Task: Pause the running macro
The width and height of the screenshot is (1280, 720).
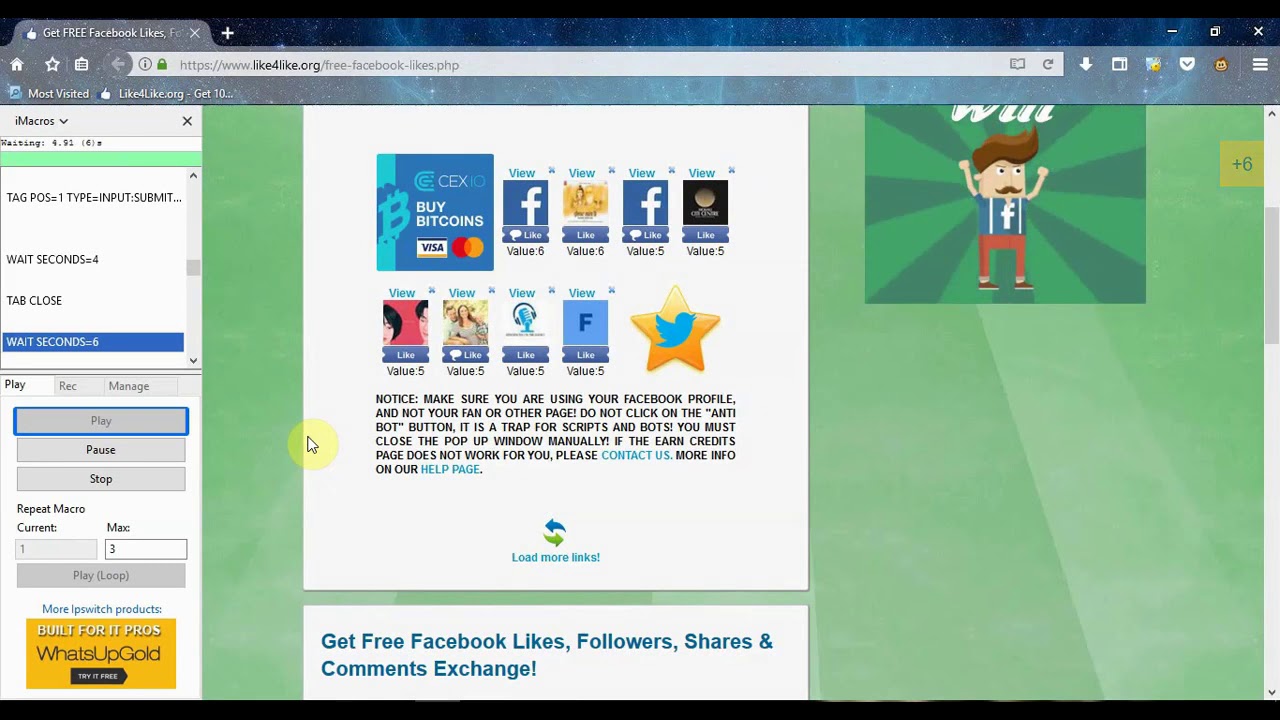Action: click(101, 450)
